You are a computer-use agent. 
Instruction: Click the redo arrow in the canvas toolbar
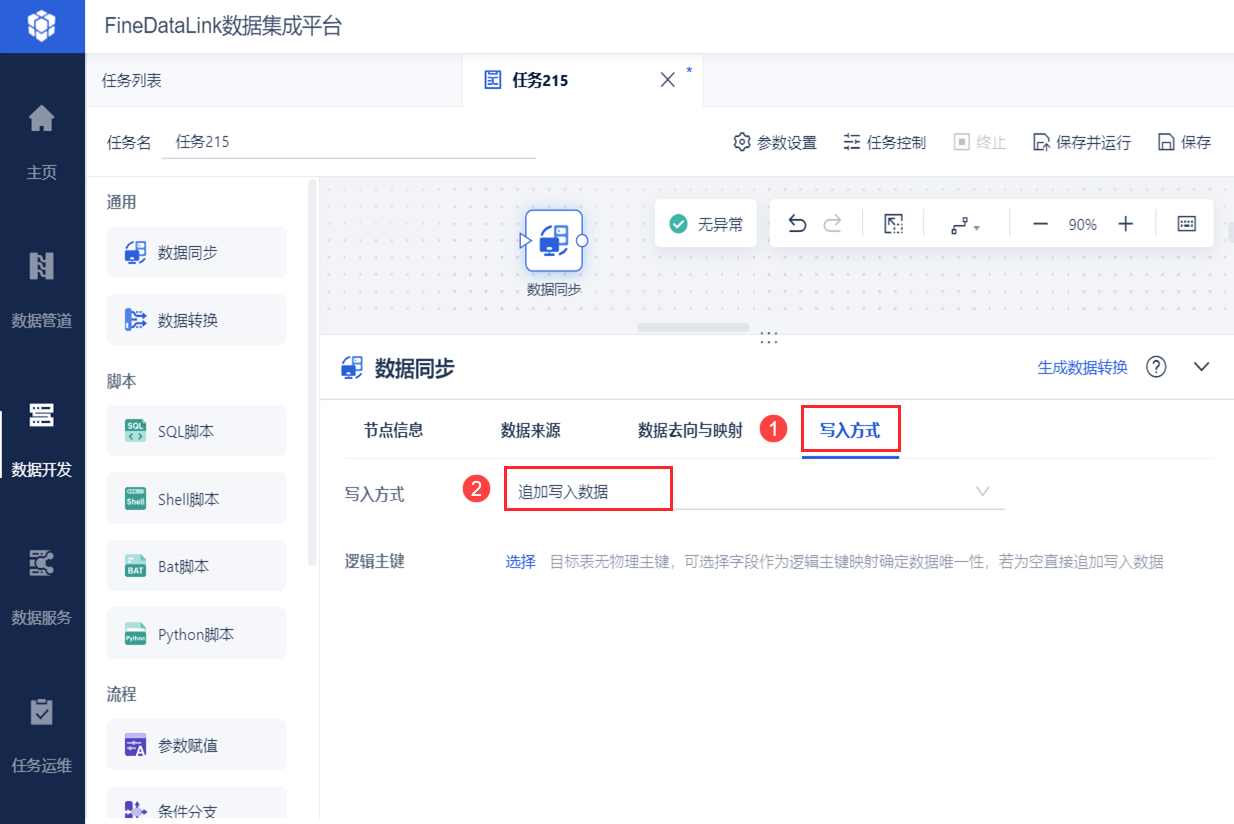point(832,224)
